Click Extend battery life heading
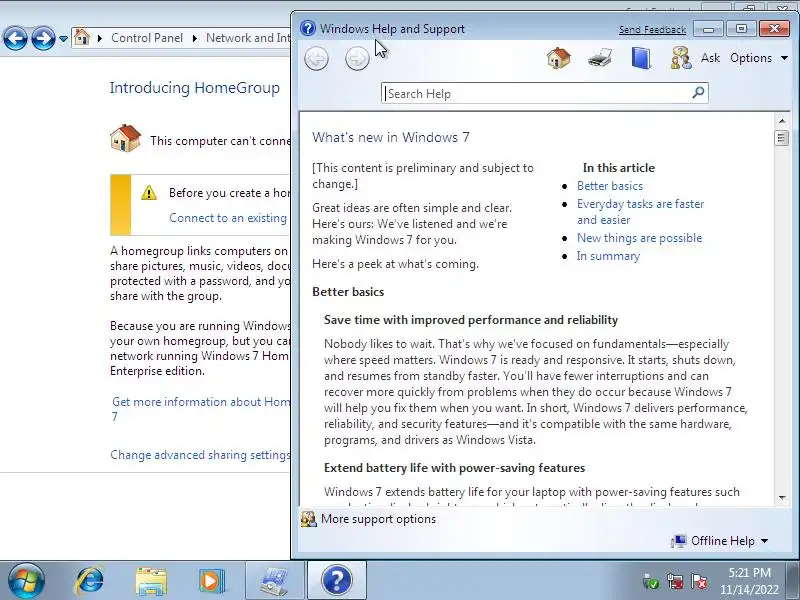800x600 pixels. [454, 468]
